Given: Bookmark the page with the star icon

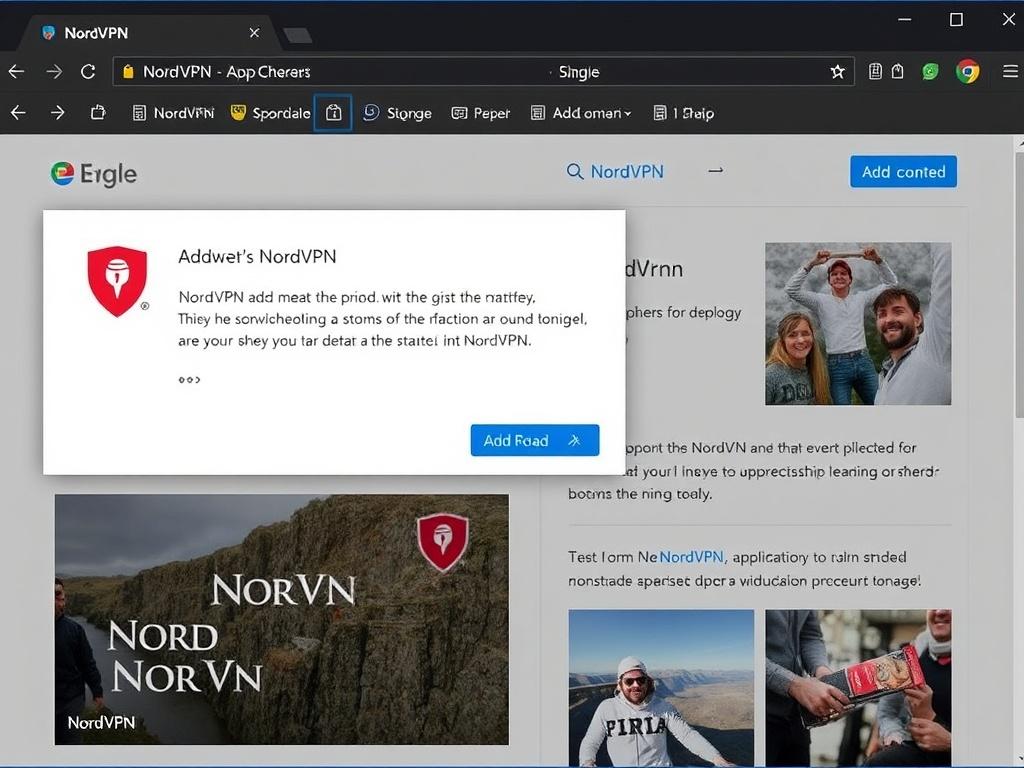Looking at the screenshot, I should [837, 72].
